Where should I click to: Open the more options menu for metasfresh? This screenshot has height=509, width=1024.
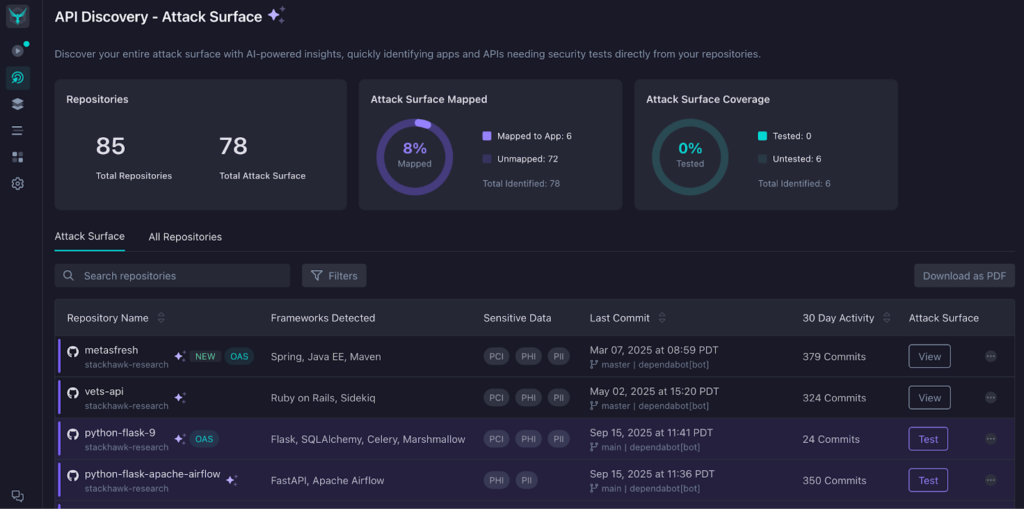pos(991,356)
